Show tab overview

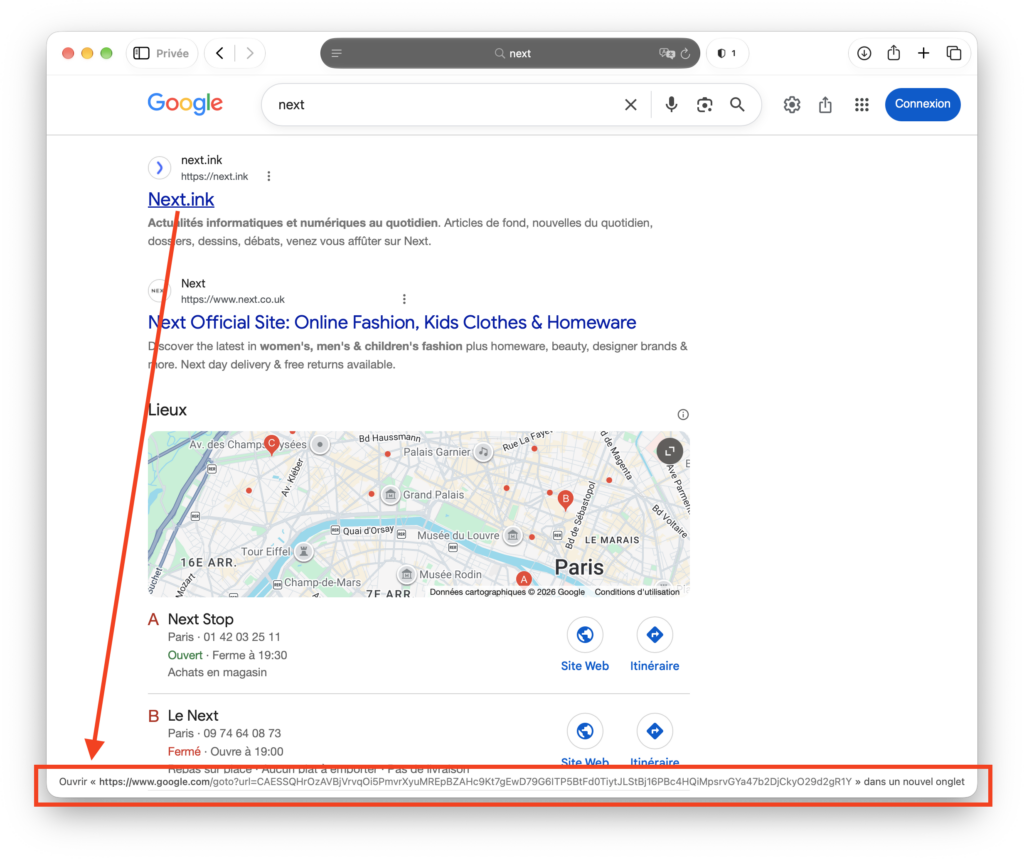pos(953,53)
